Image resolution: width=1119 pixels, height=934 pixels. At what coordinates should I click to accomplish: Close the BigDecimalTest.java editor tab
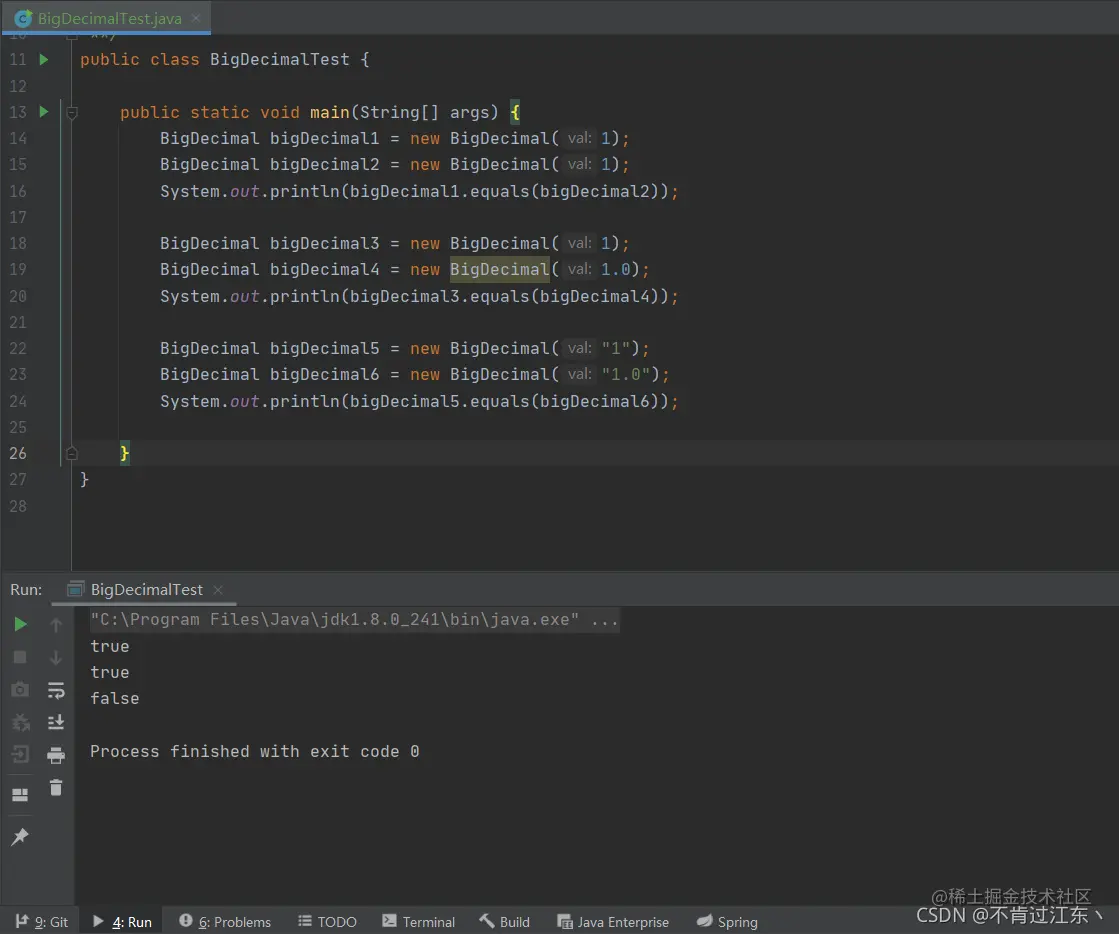pyautogui.click(x=196, y=19)
